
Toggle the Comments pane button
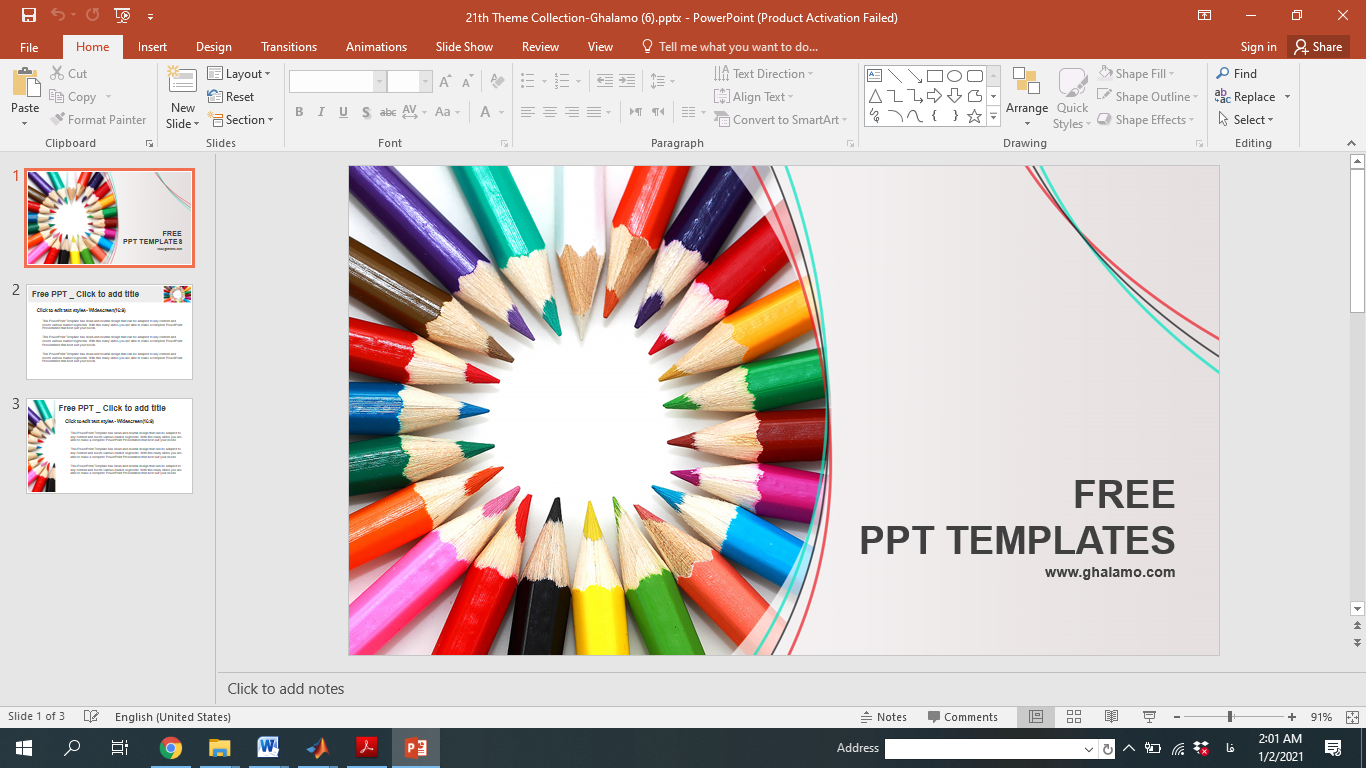(x=963, y=717)
